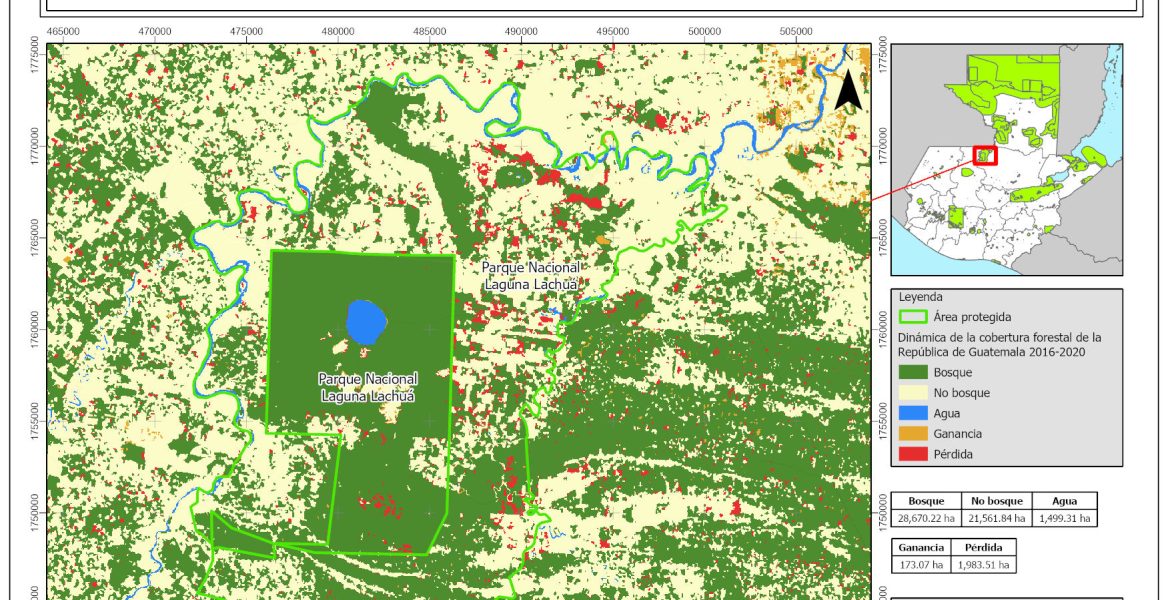Click the blue Laguna Lachuá lake on map
The image size is (1170, 600).
coord(367,322)
